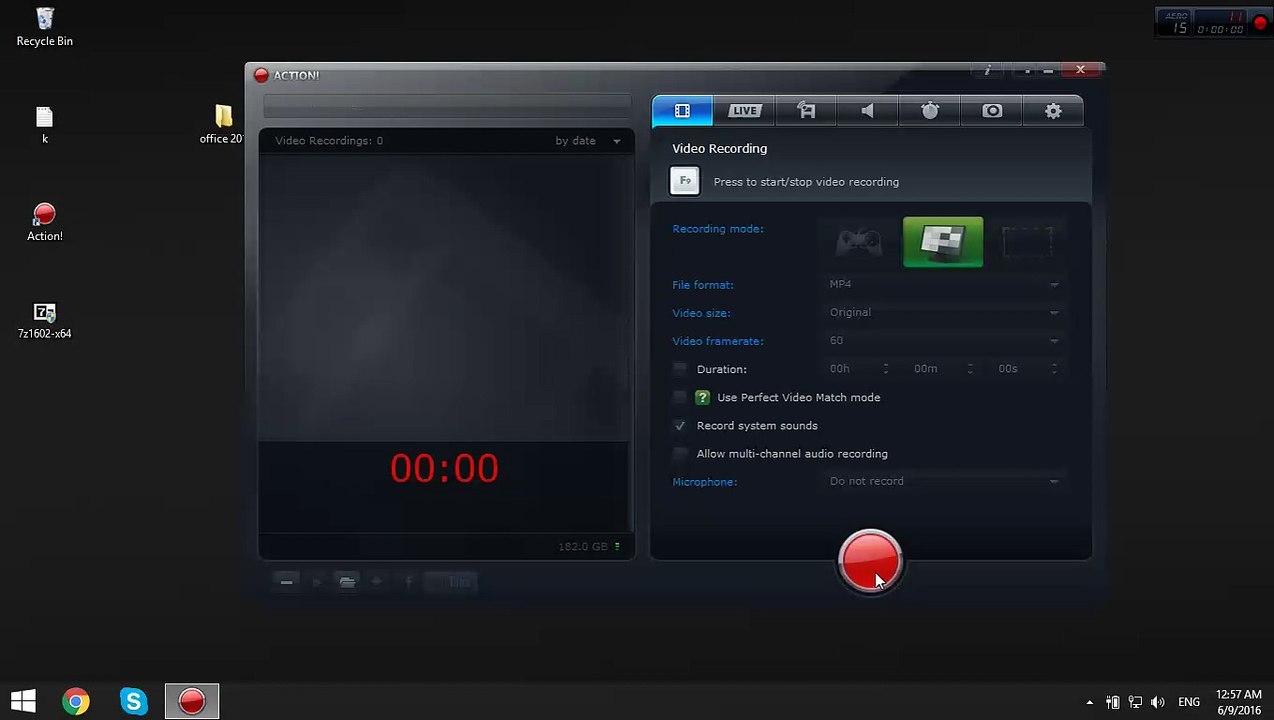Screen dimensions: 1274x720
Task: Open the Video Recording tab (film icon)
Action: coord(682,111)
